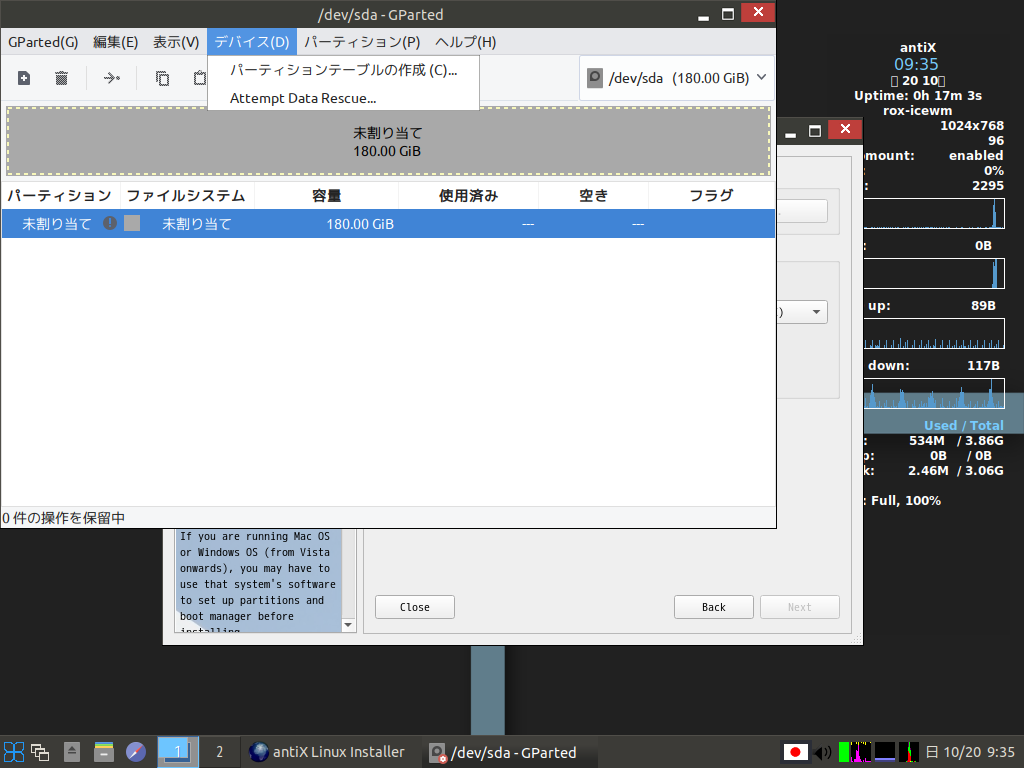This screenshot has height=768, width=1024.
Task: Close the installer window with the red X
Action: pyautogui.click(x=845, y=129)
